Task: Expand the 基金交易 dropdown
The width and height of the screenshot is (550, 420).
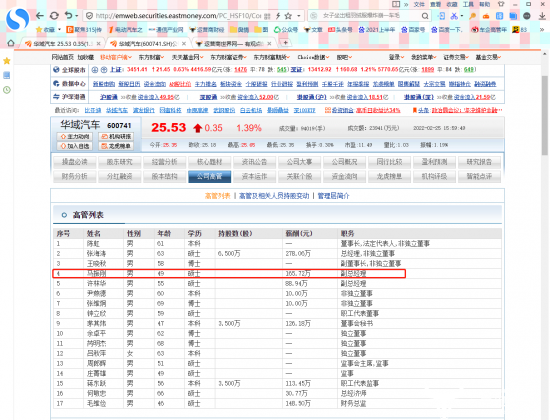Action: click(488, 57)
